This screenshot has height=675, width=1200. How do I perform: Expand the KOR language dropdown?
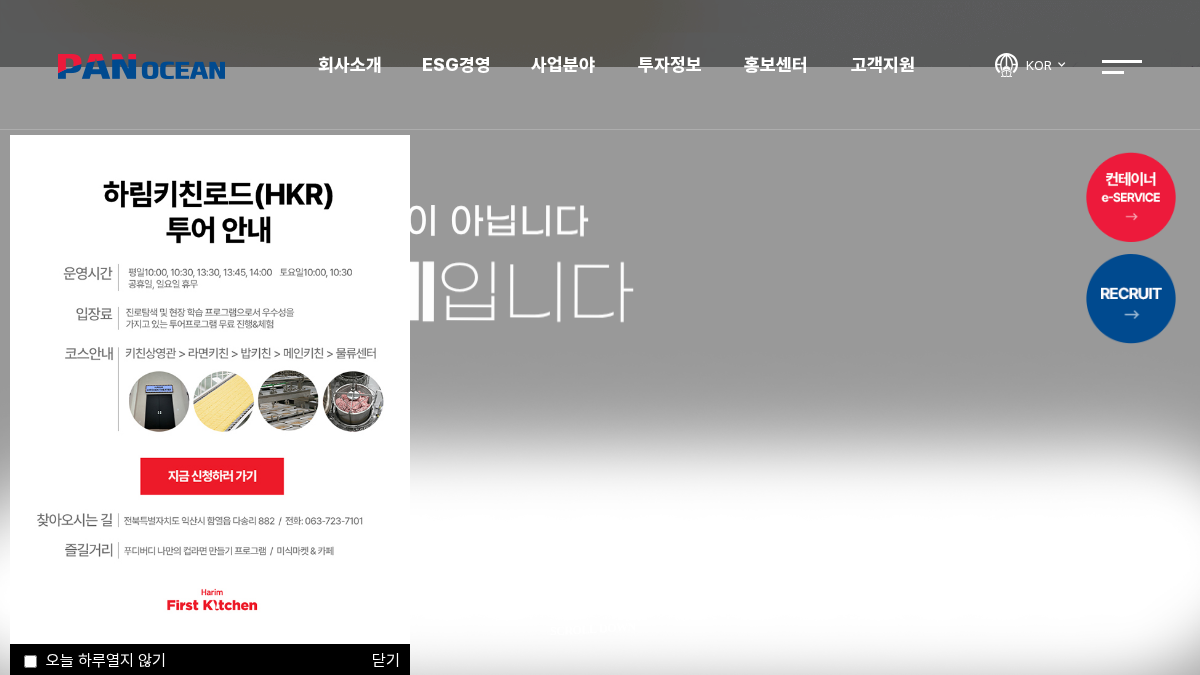coord(1045,66)
